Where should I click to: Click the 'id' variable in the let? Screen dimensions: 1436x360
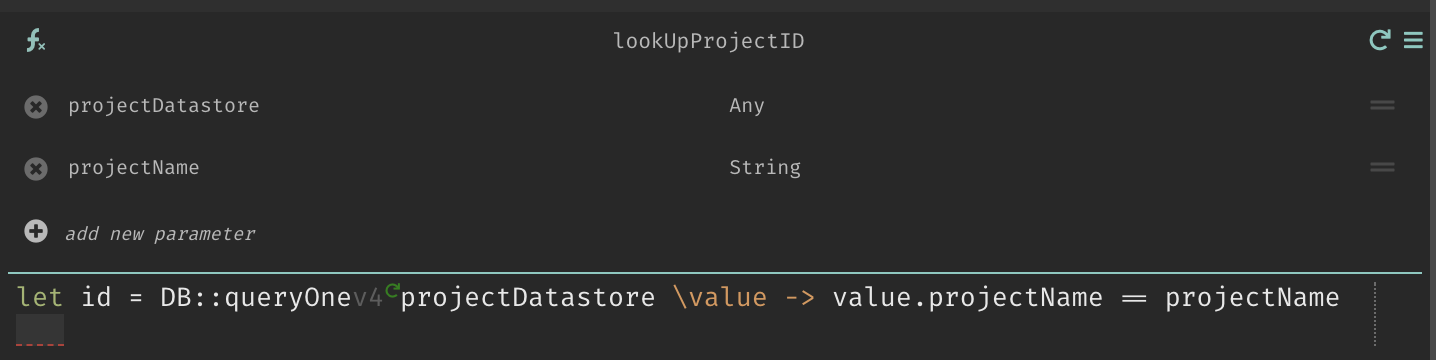pyautogui.click(x=96, y=297)
